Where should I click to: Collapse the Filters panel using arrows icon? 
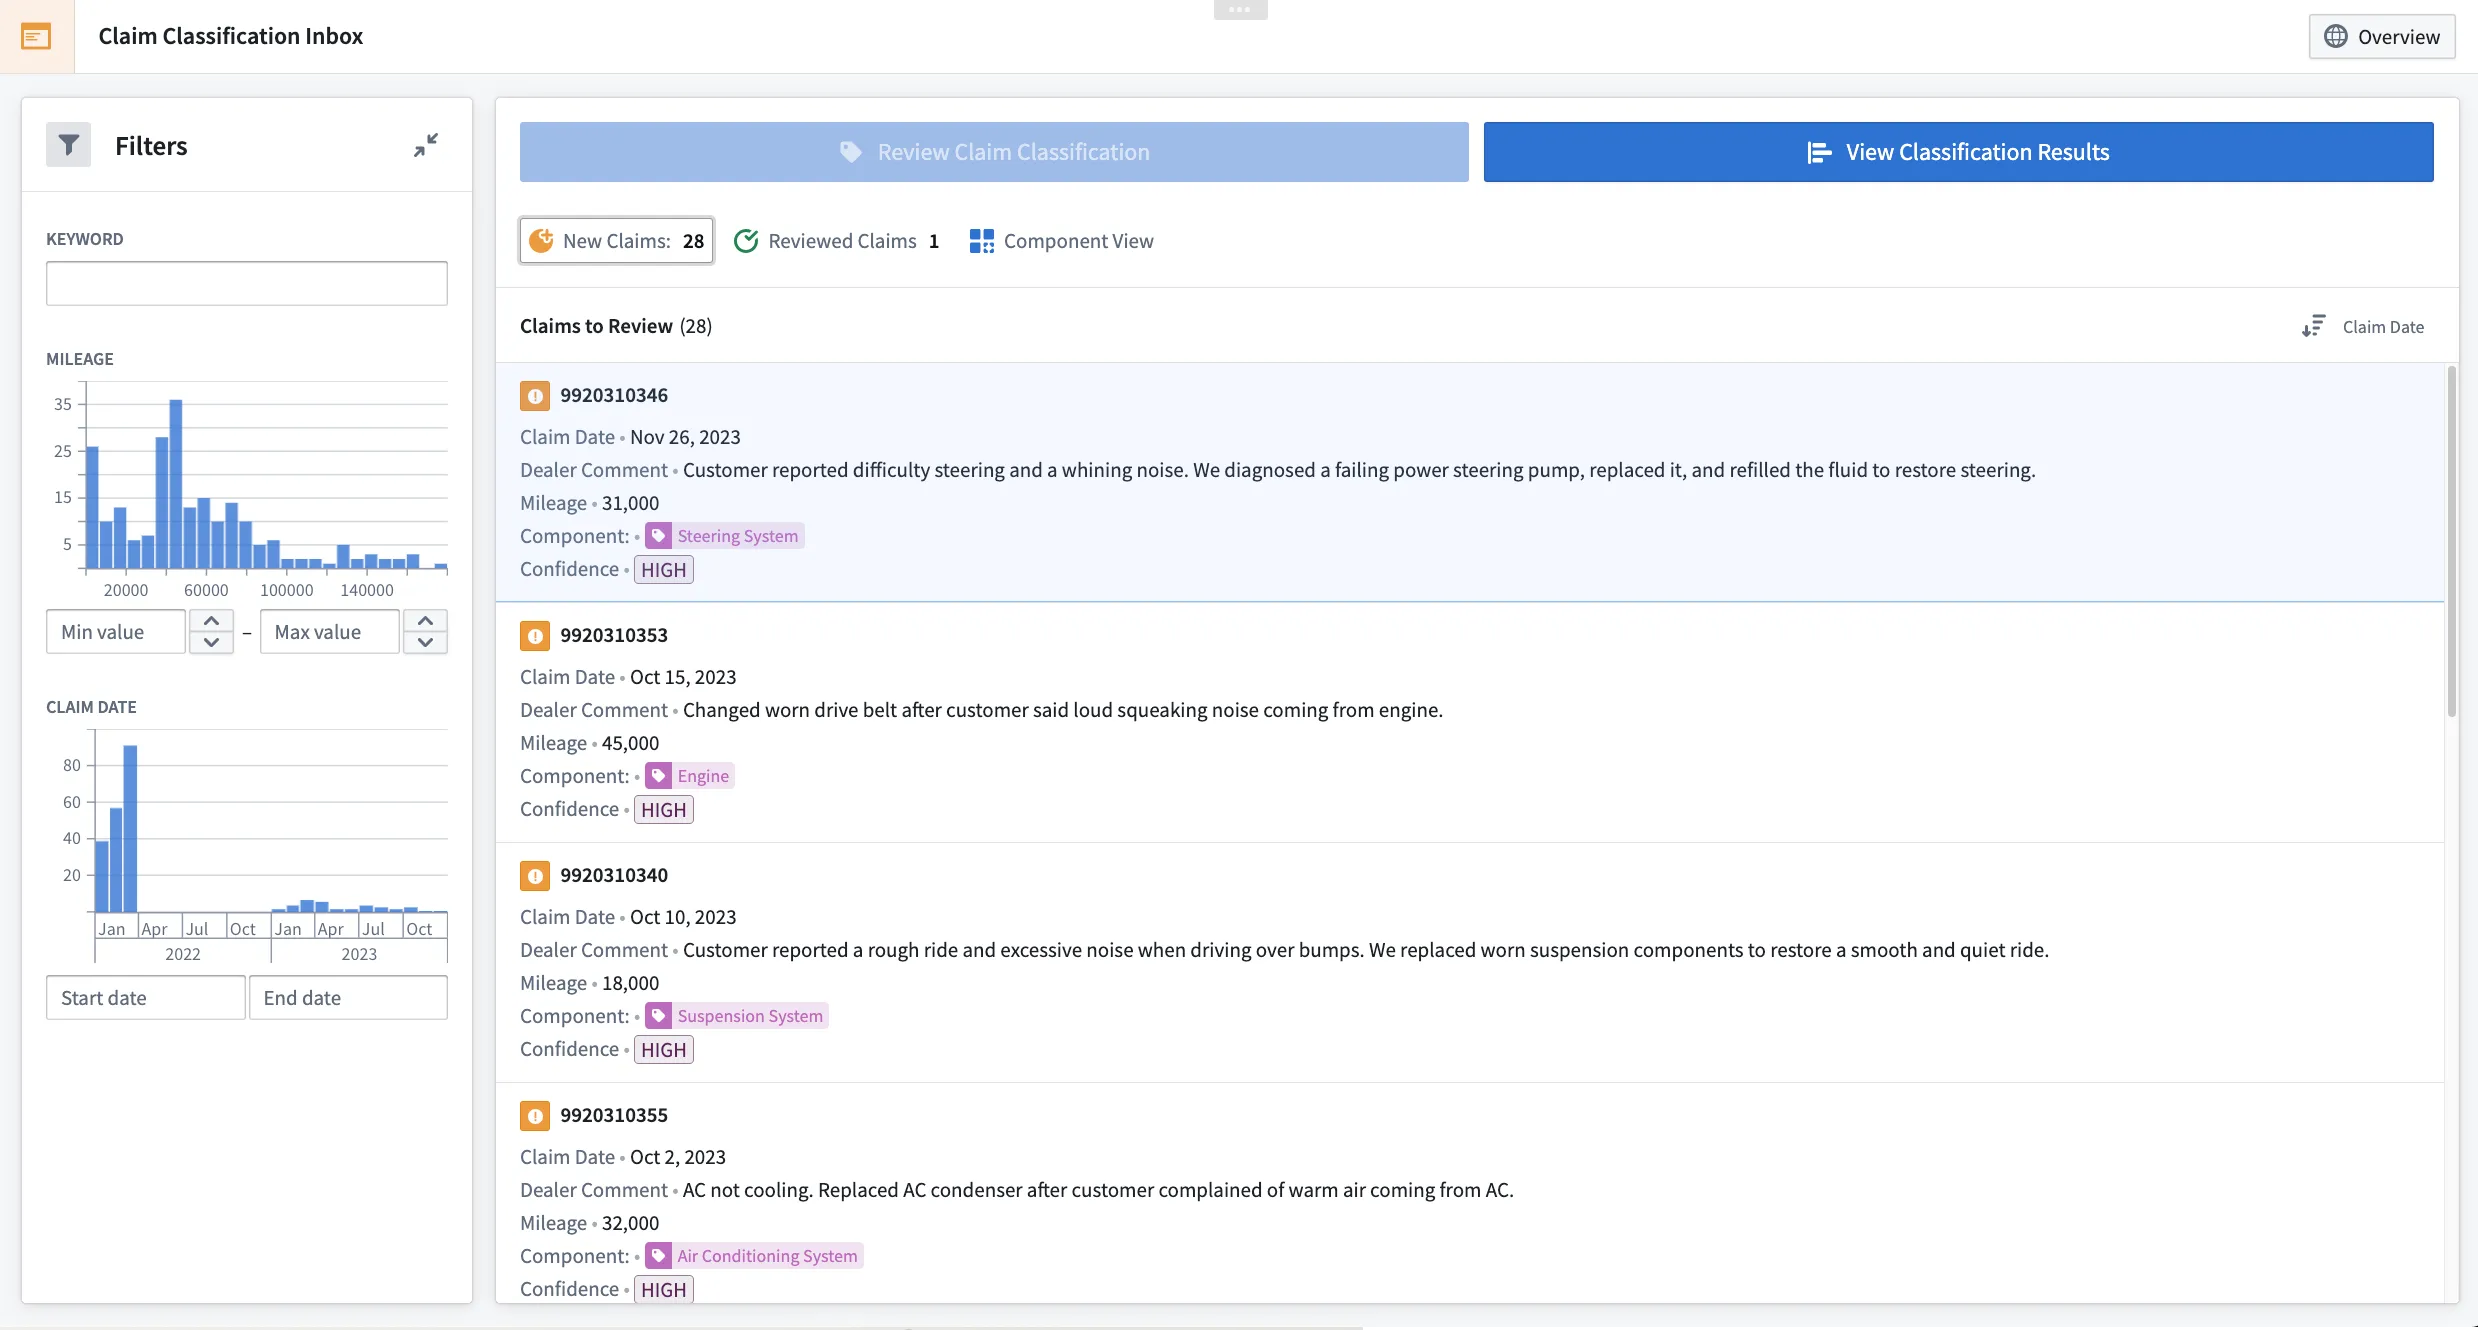tap(426, 146)
